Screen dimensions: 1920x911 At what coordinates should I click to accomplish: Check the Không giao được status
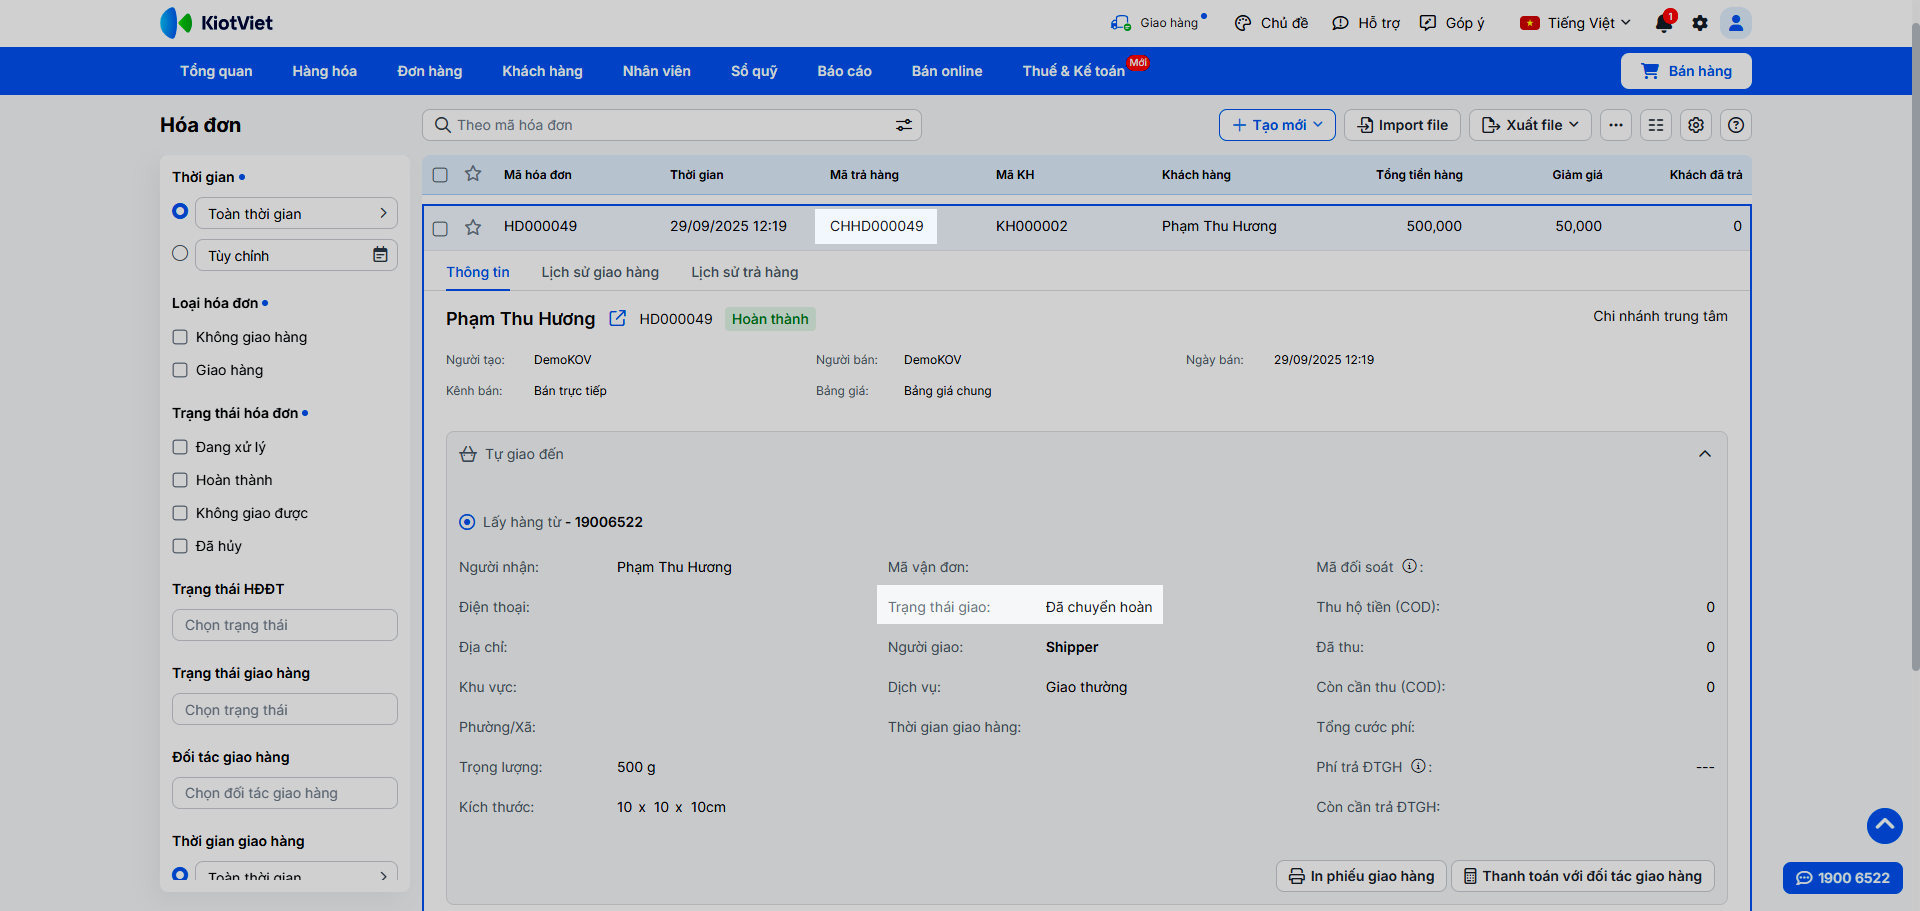point(180,513)
